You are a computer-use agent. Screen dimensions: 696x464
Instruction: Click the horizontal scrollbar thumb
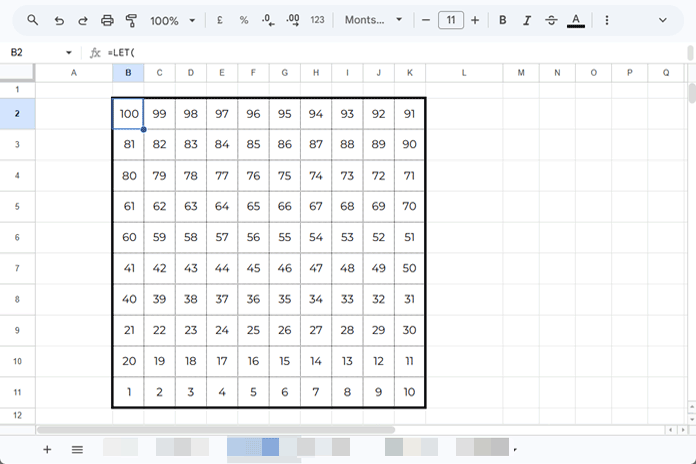pos(216,430)
